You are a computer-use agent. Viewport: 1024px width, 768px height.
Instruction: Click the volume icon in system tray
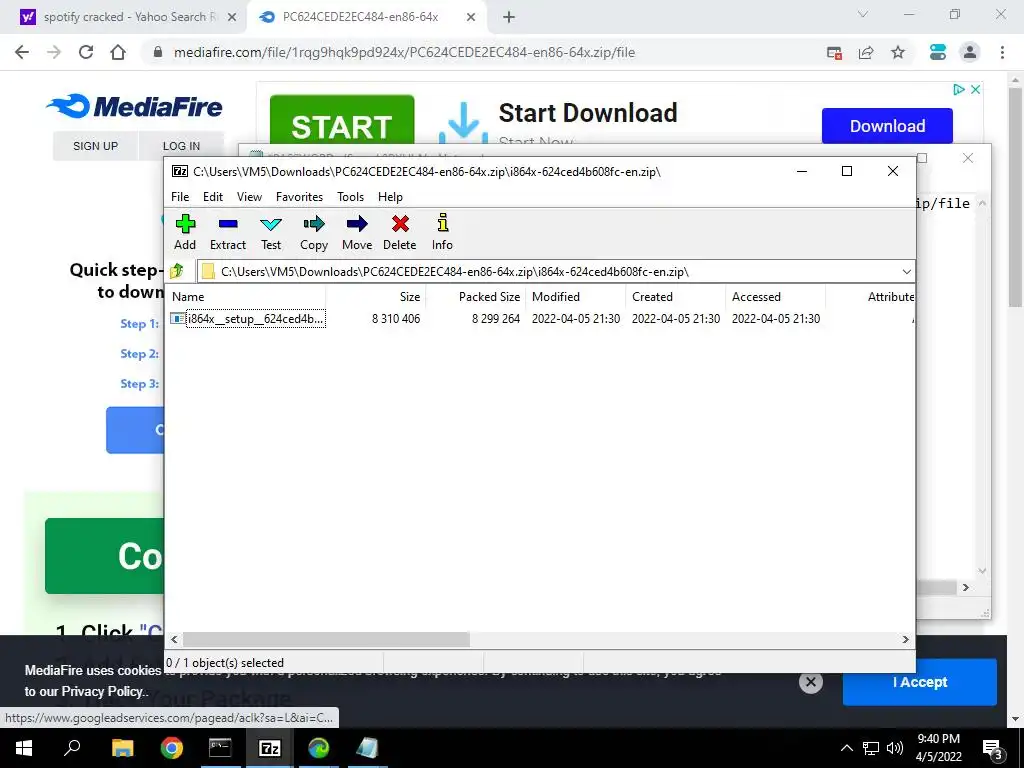click(x=895, y=748)
